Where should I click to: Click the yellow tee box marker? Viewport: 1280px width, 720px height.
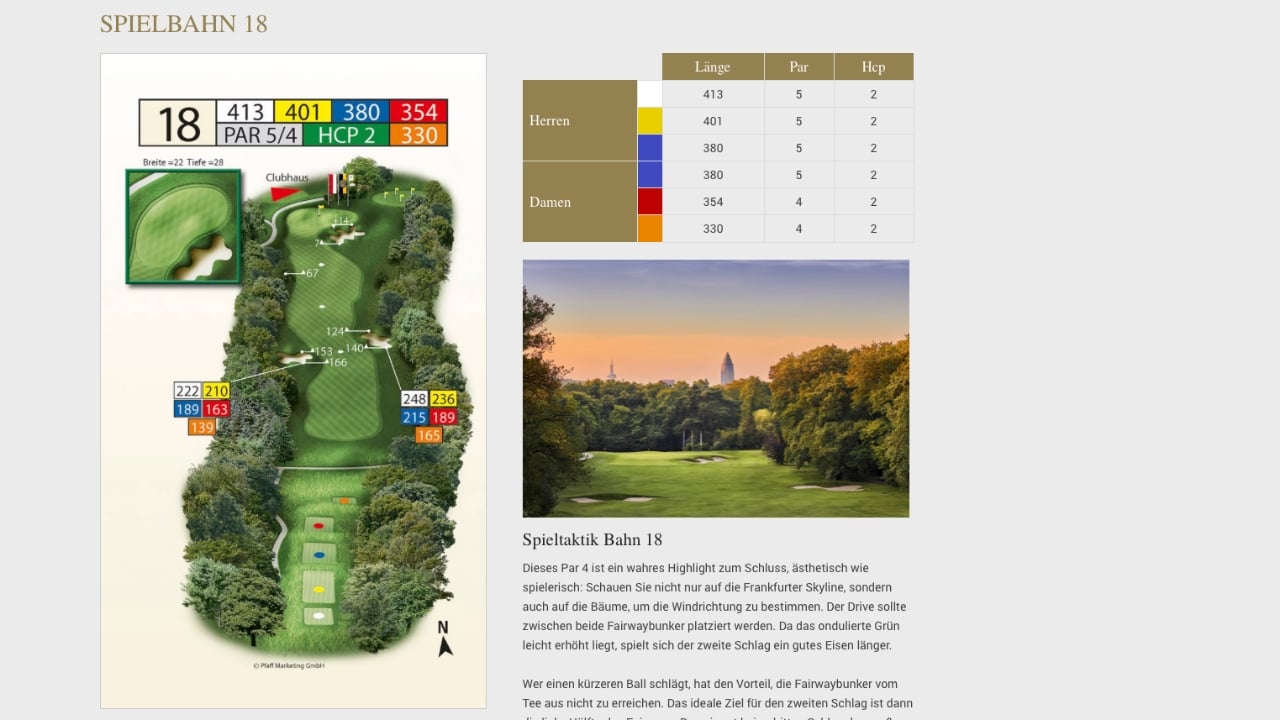coord(319,589)
